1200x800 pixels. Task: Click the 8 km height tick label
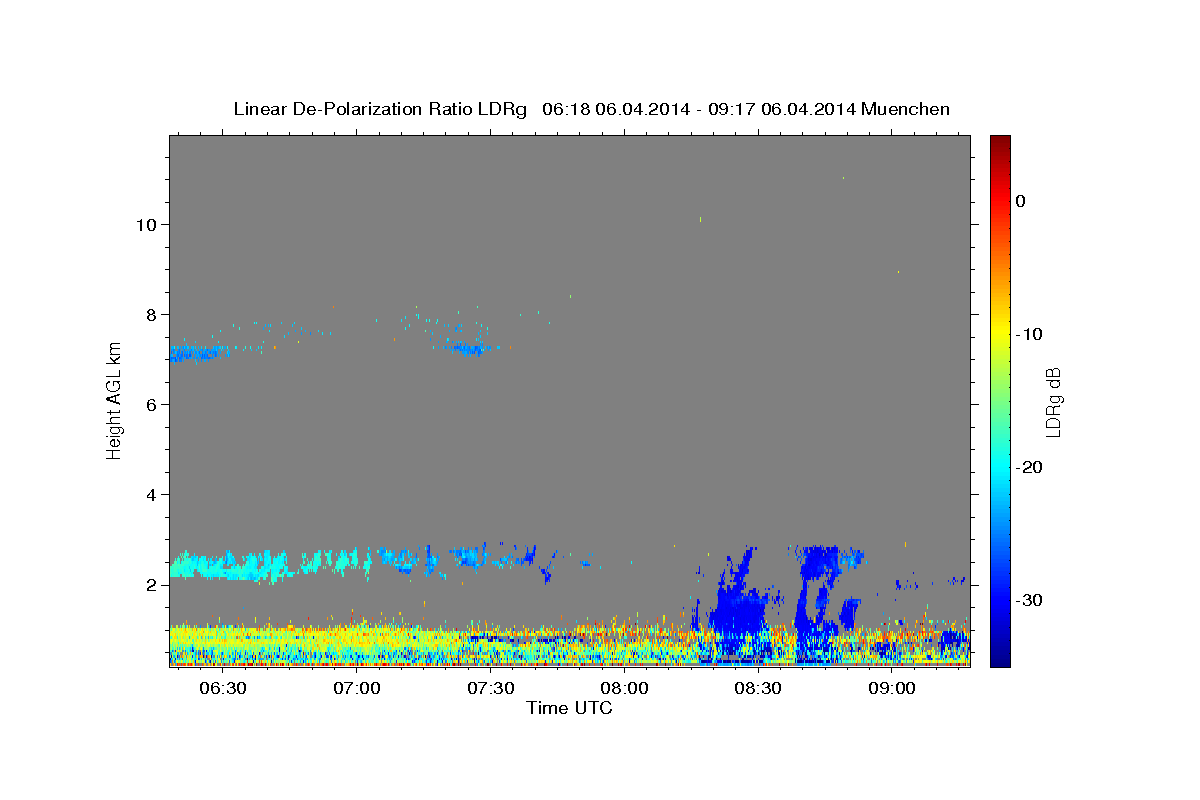click(151, 314)
